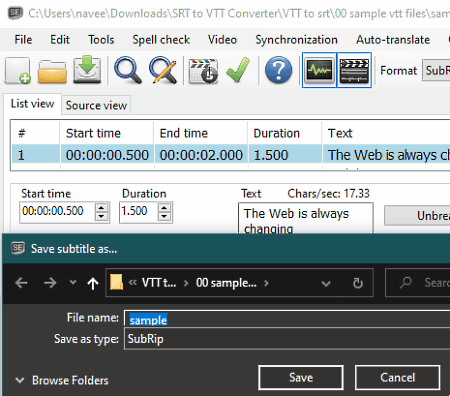Click the Cancel button

tap(398, 378)
